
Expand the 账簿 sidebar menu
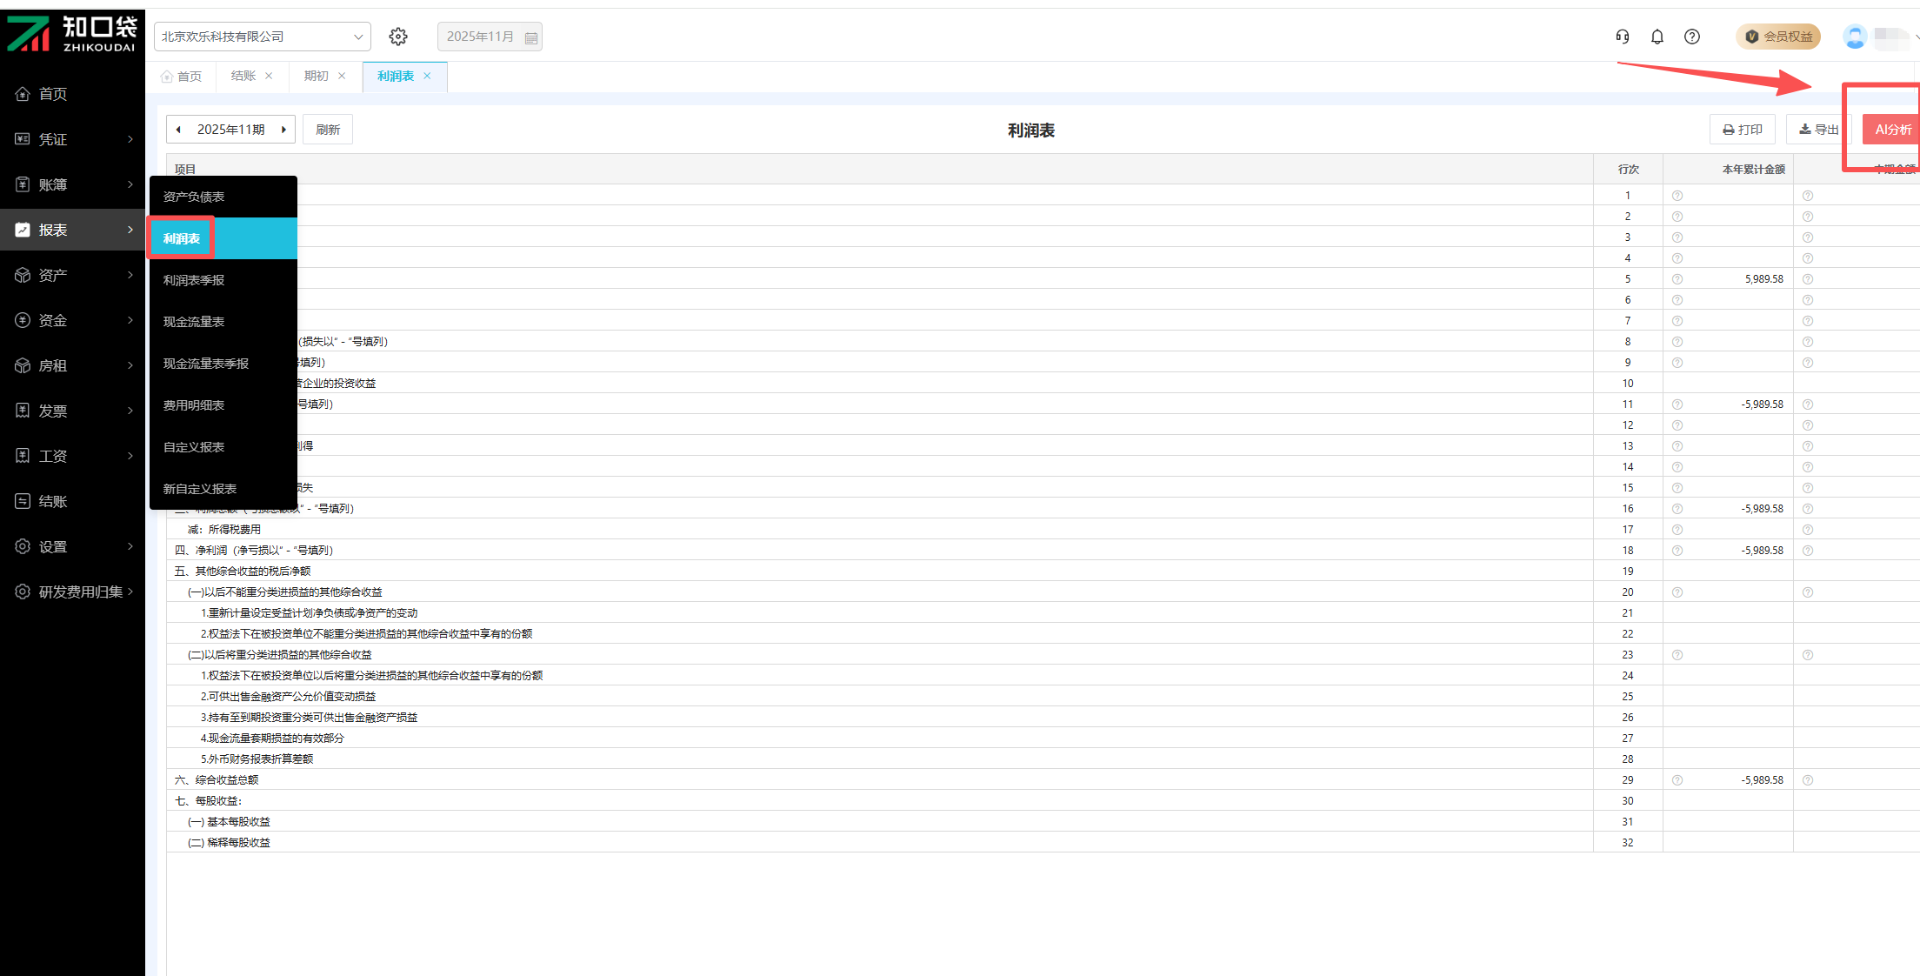click(x=72, y=185)
